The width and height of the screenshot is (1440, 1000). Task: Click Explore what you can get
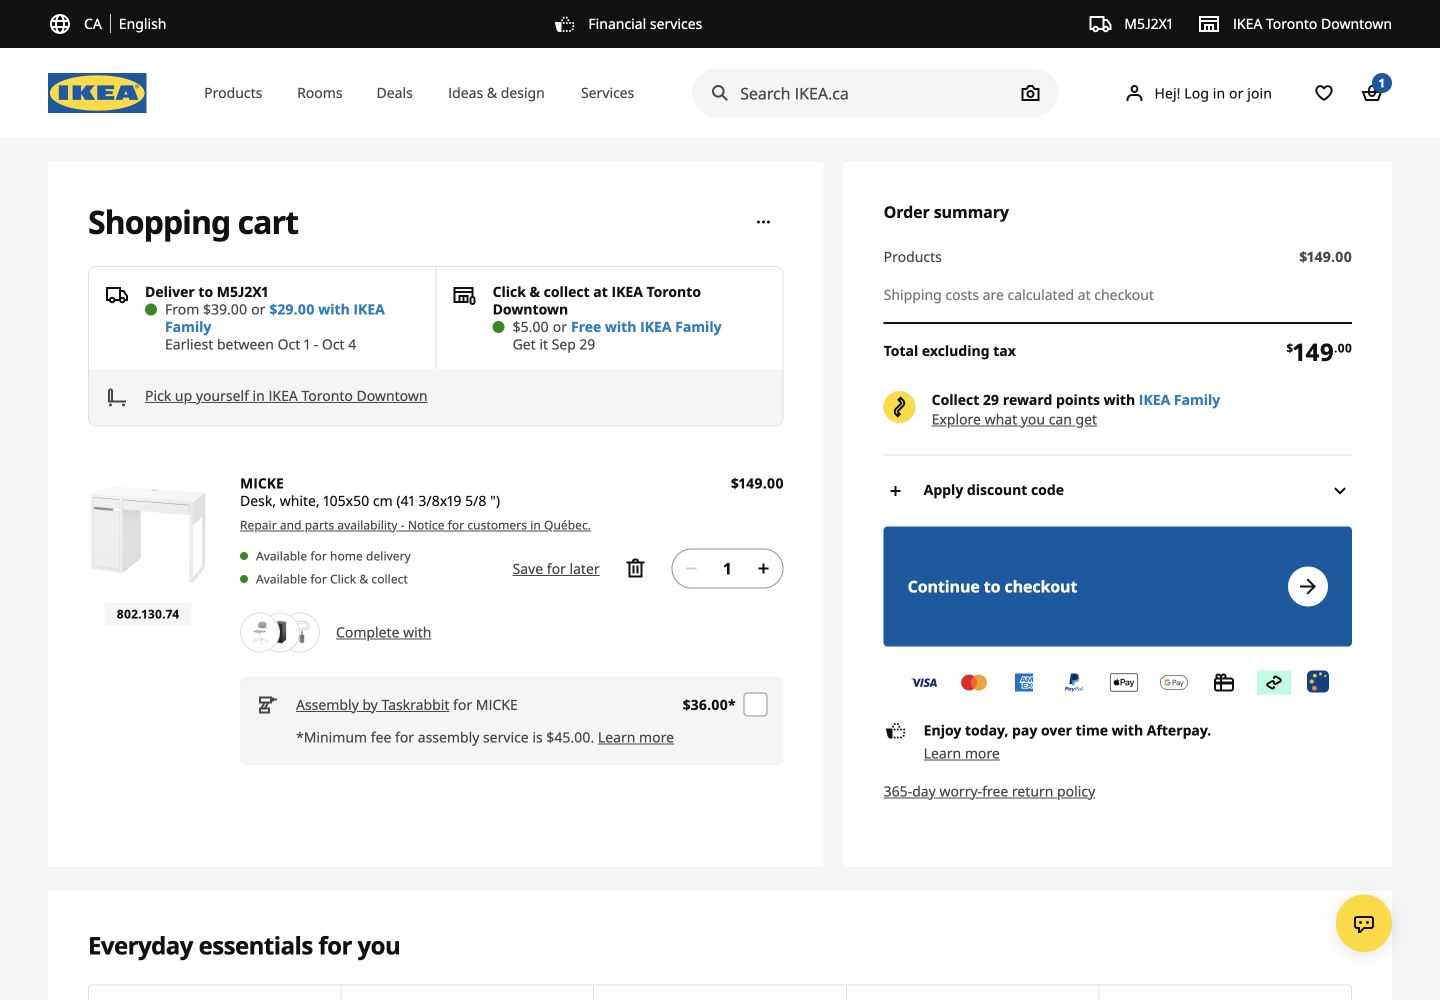pos(1014,420)
